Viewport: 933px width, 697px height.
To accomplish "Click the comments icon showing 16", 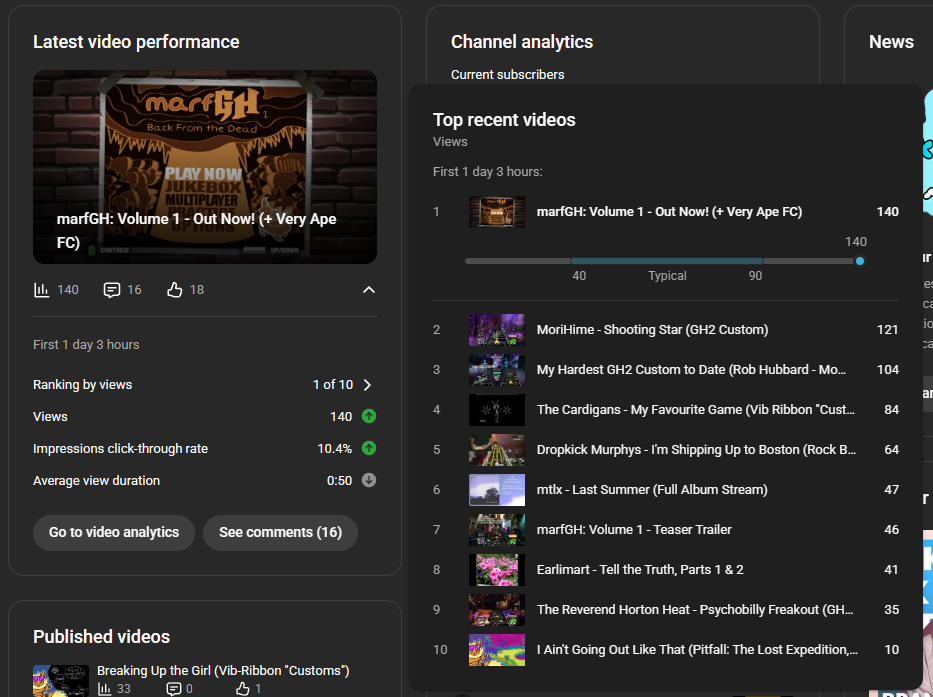I will pos(112,290).
